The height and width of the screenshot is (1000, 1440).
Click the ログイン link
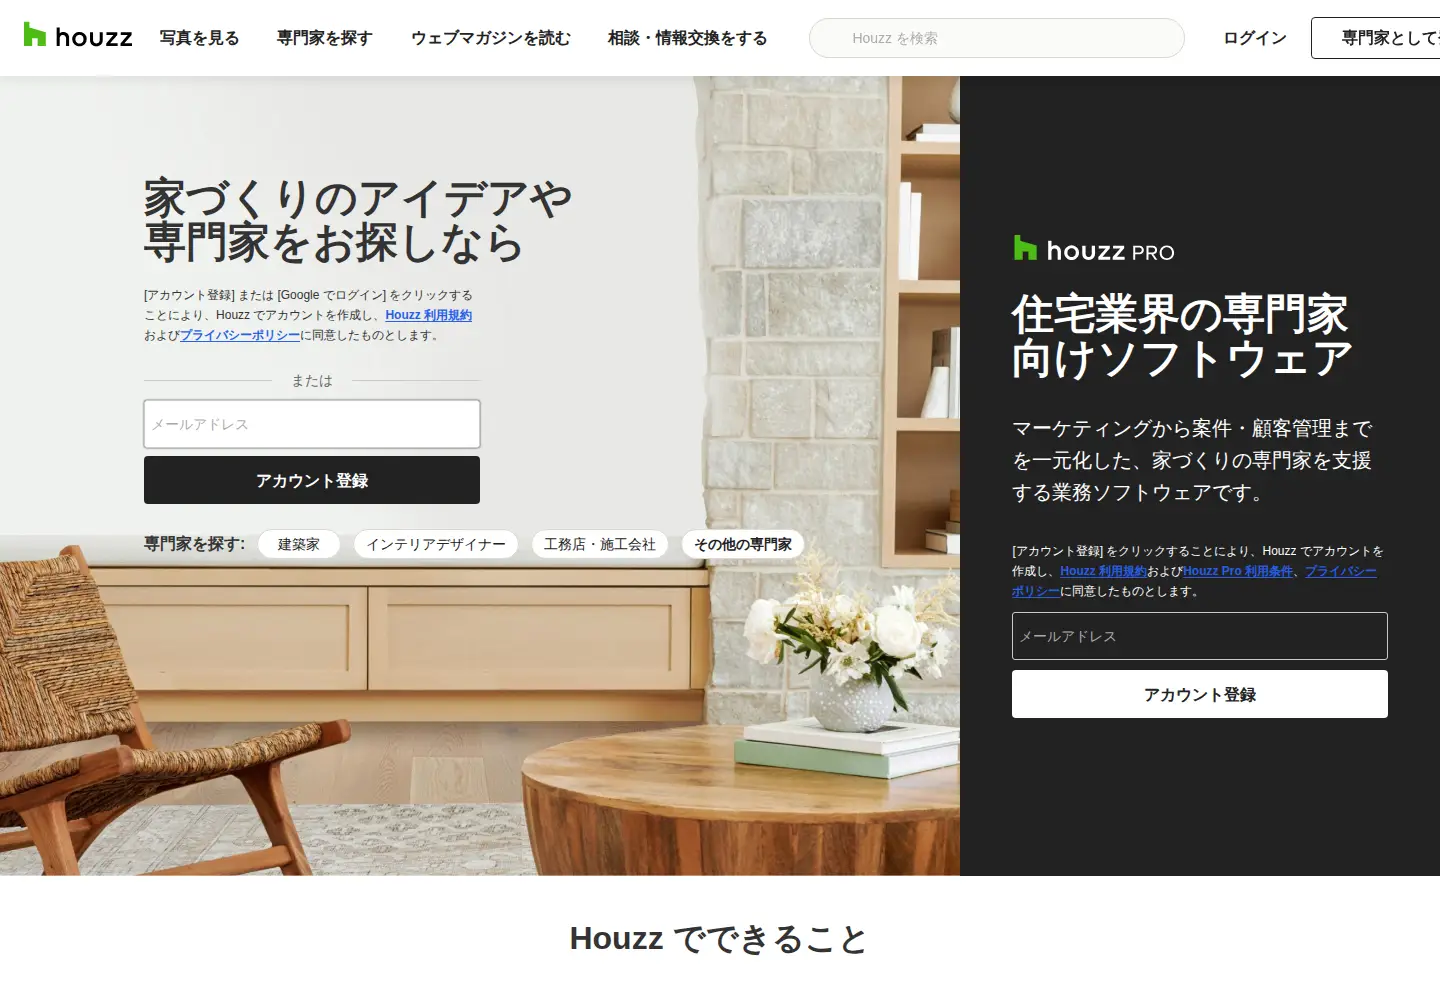click(x=1255, y=38)
